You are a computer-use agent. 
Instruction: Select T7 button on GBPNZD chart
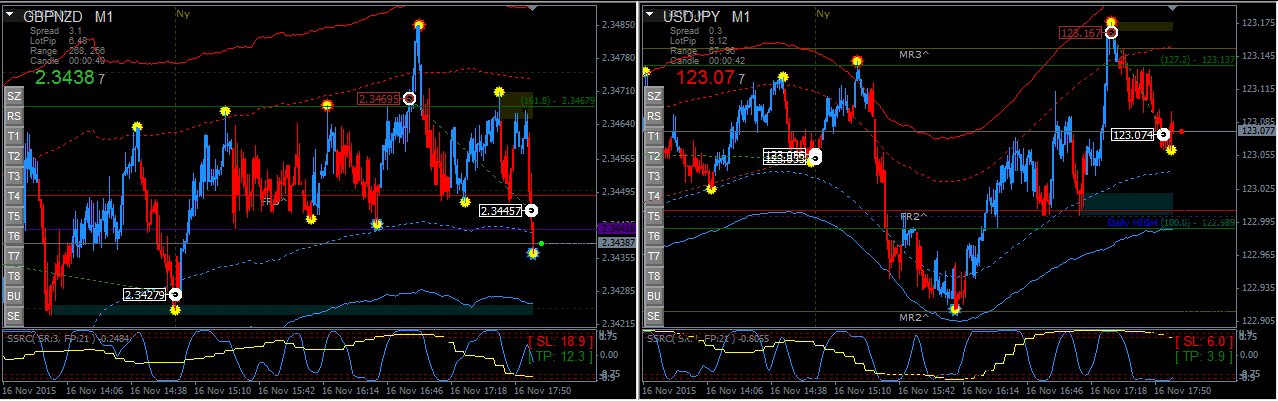click(x=14, y=256)
